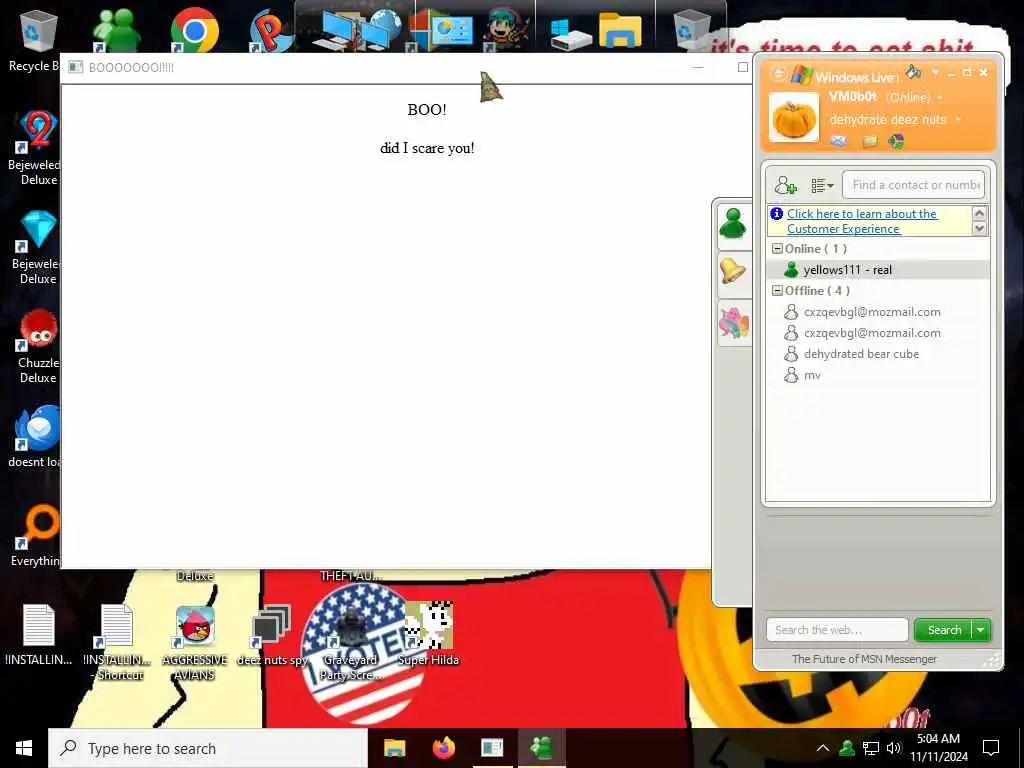Viewport: 1024px width, 768px height.
Task: Click the notification banner scroll up arrow
Action: [x=979, y=213]
